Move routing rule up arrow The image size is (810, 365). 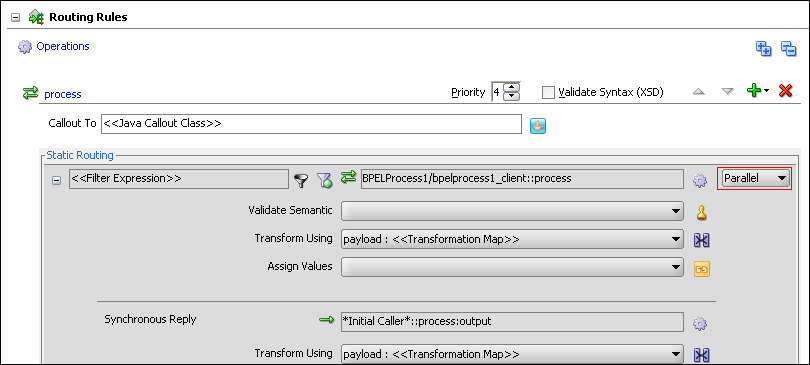699,92
